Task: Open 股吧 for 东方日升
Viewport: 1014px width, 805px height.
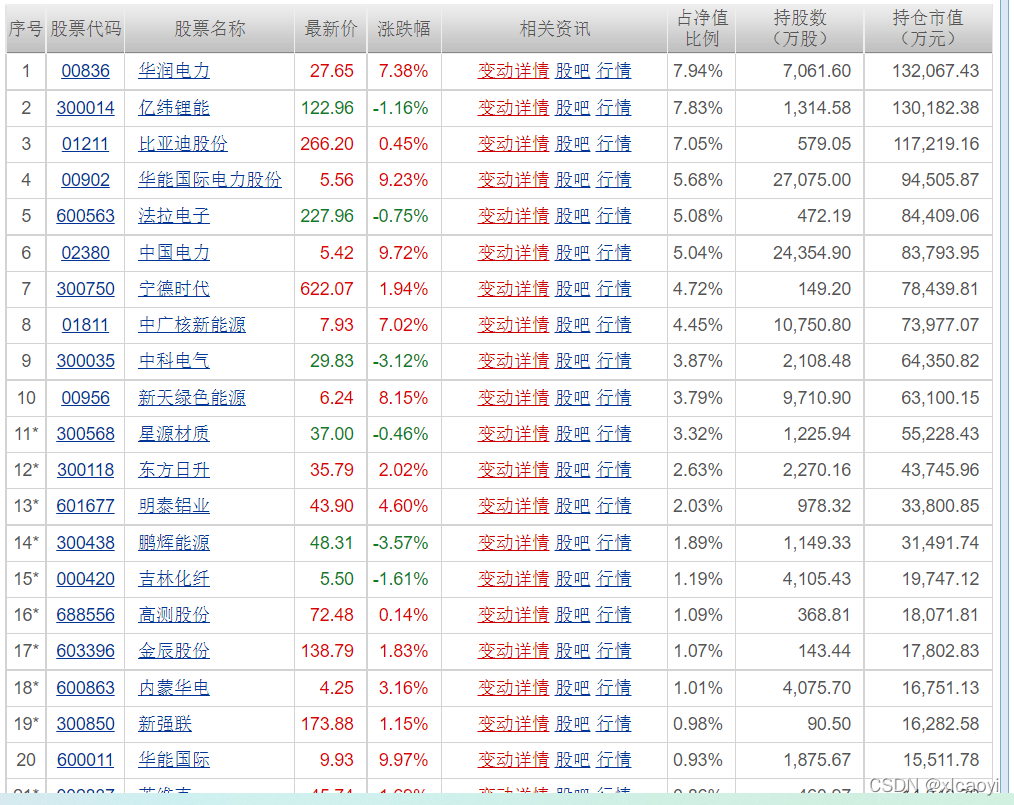Action: pyautogui.click(x=572, y=470)
